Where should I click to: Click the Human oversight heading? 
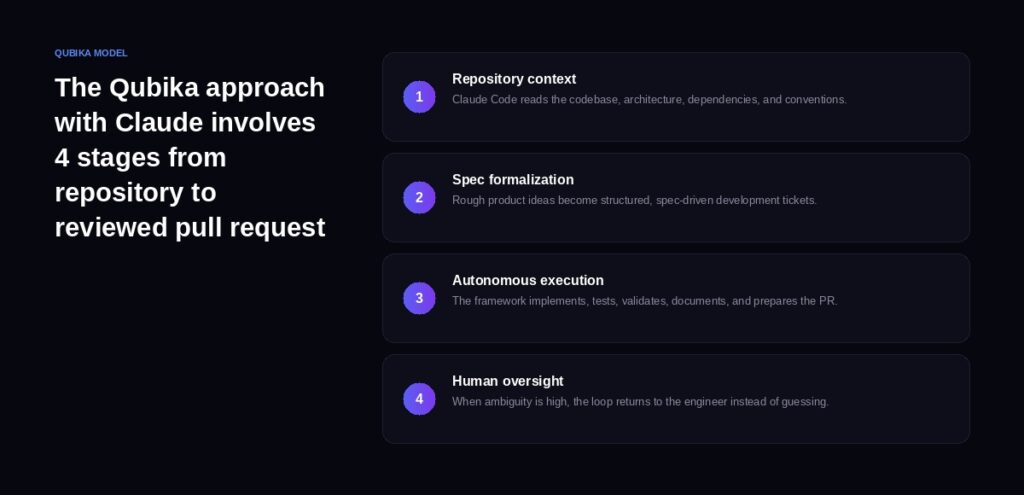(x=508, y=381)
